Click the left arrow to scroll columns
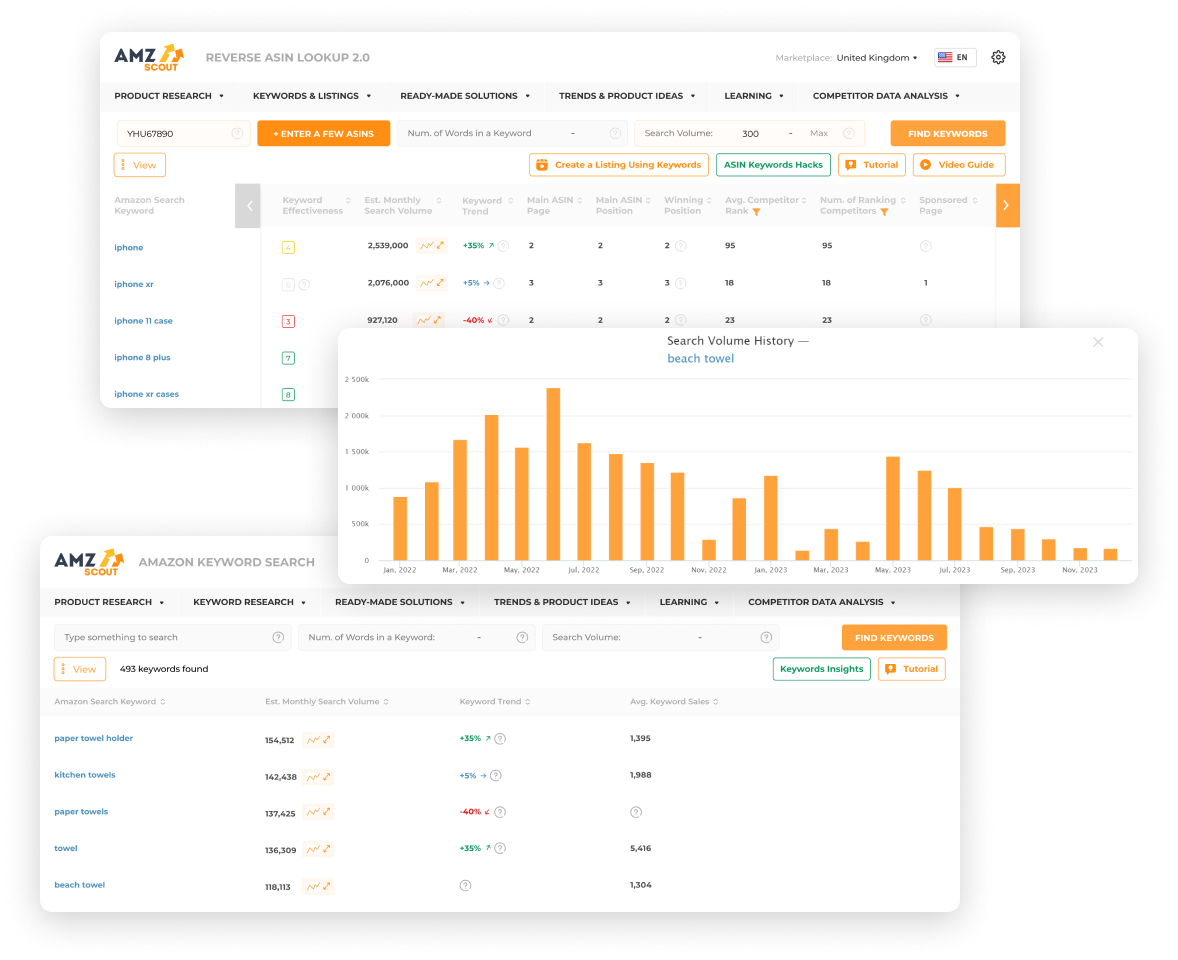The width and height of the screenshot is (1178, 960). click(249, 206)
